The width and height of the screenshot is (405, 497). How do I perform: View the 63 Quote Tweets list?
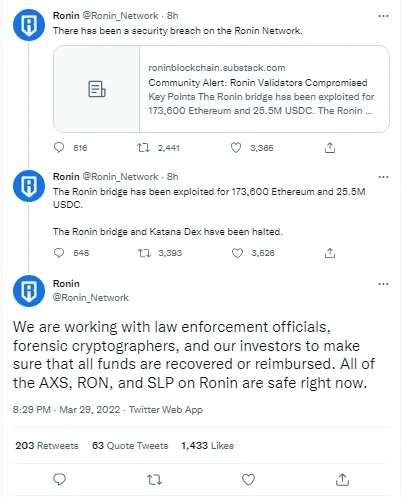130,446
